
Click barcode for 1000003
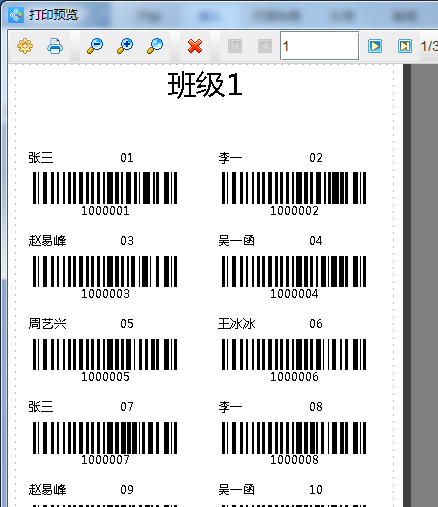(x=105, y=271)
